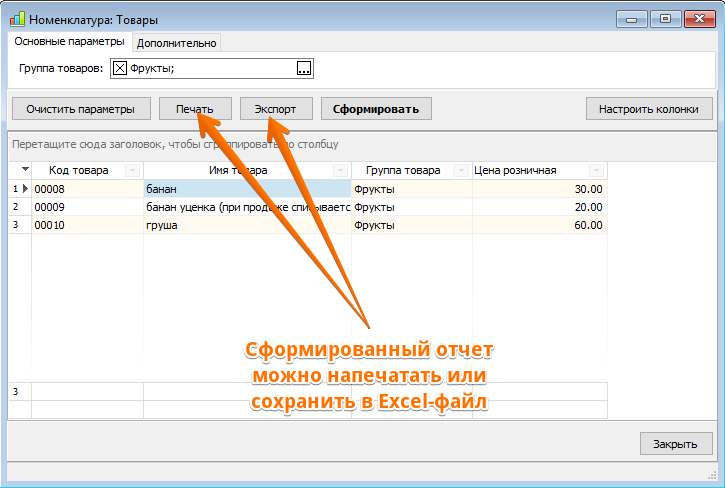Open grid menu triangle in header corner

tap(25, 169)
